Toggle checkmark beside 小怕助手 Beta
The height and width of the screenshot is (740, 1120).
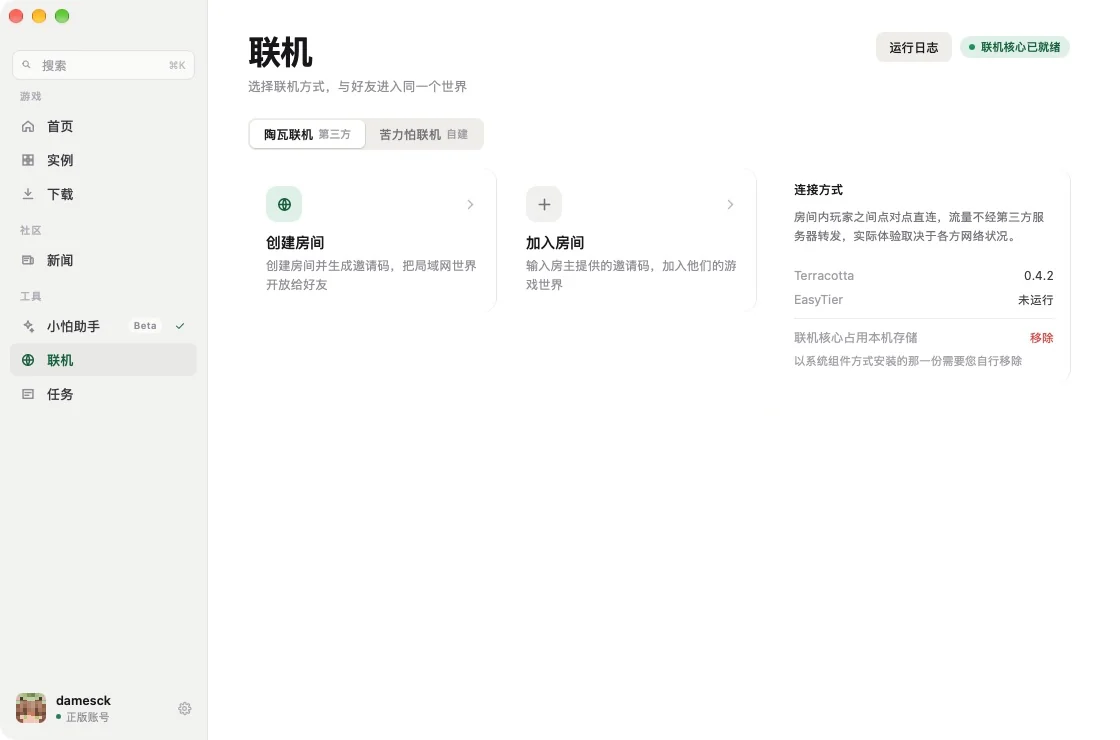pyautogui.click(x=180, y=326)
